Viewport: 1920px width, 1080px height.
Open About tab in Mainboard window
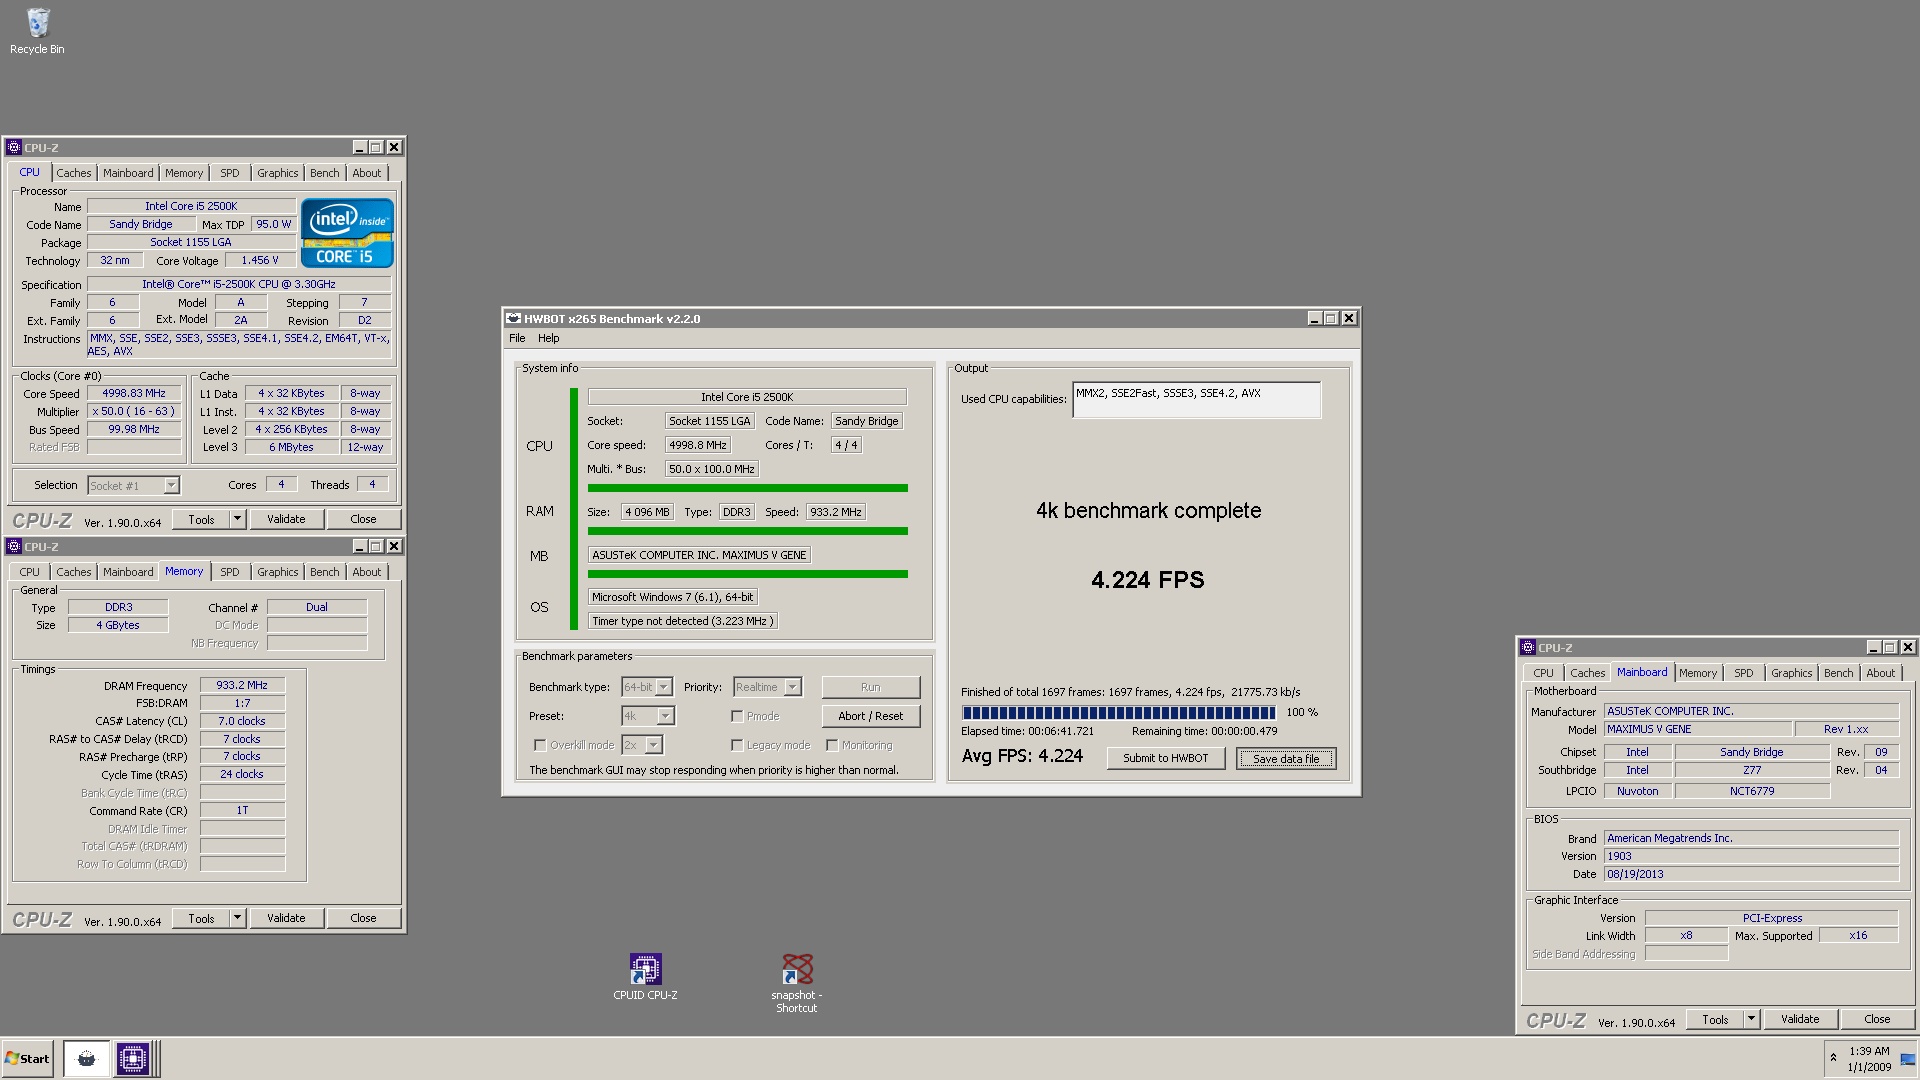[x=1880, y=673]
